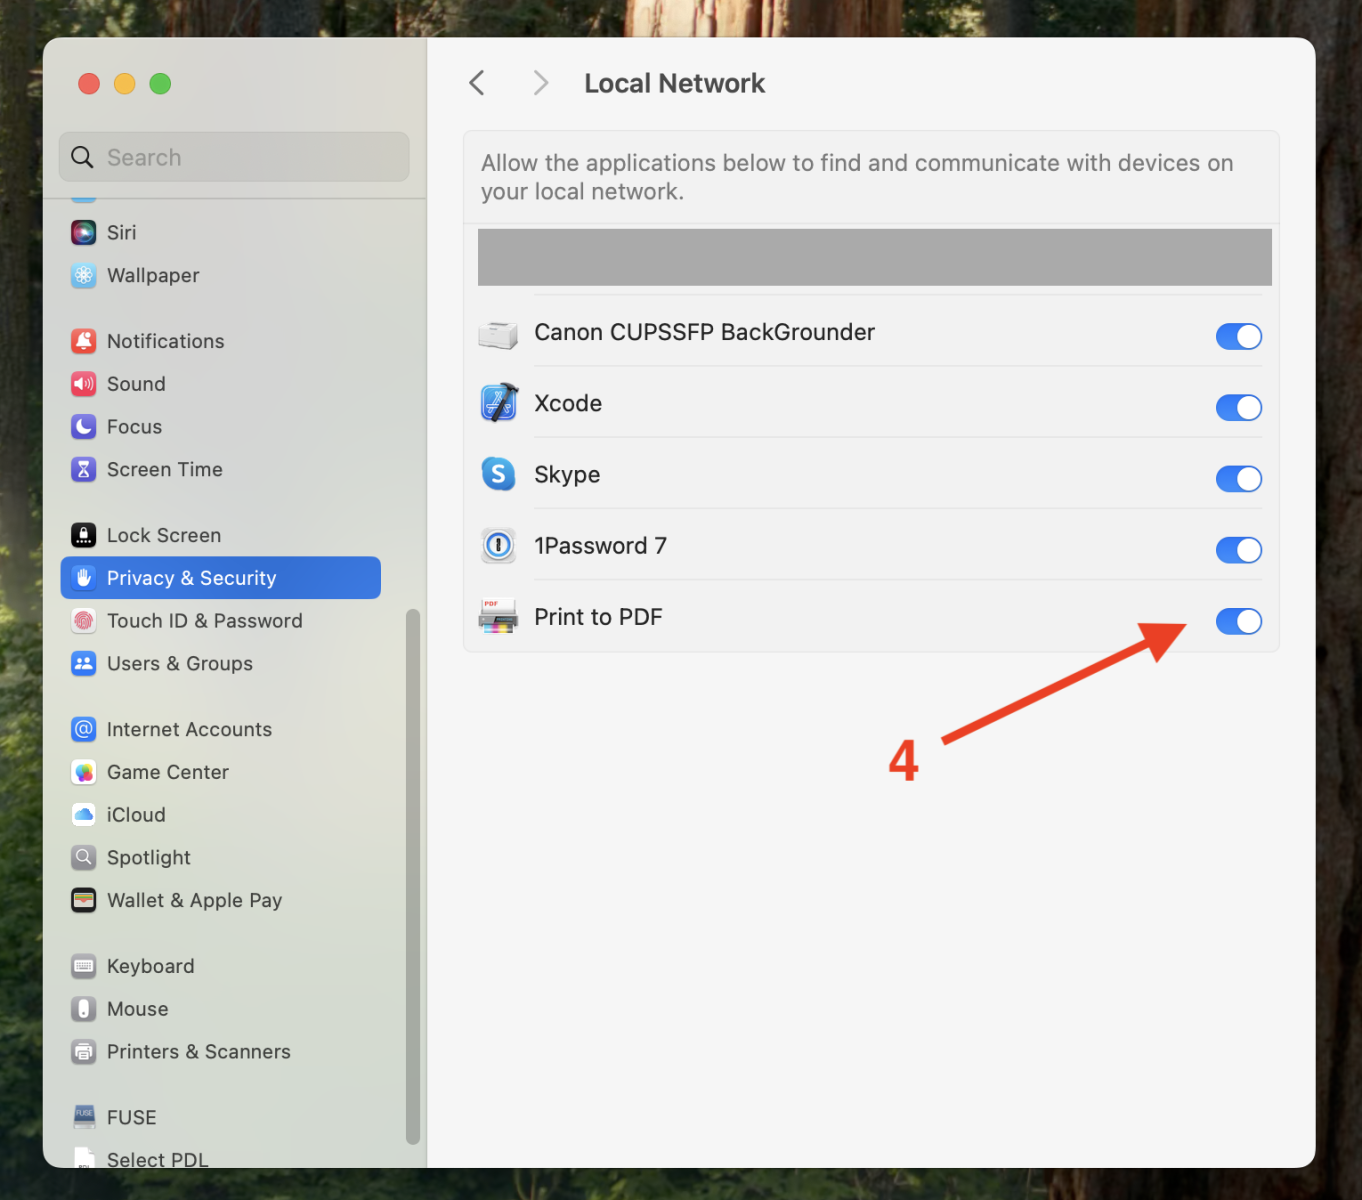
Task: Click the Print to PDF label
Action: click(598, 617)
